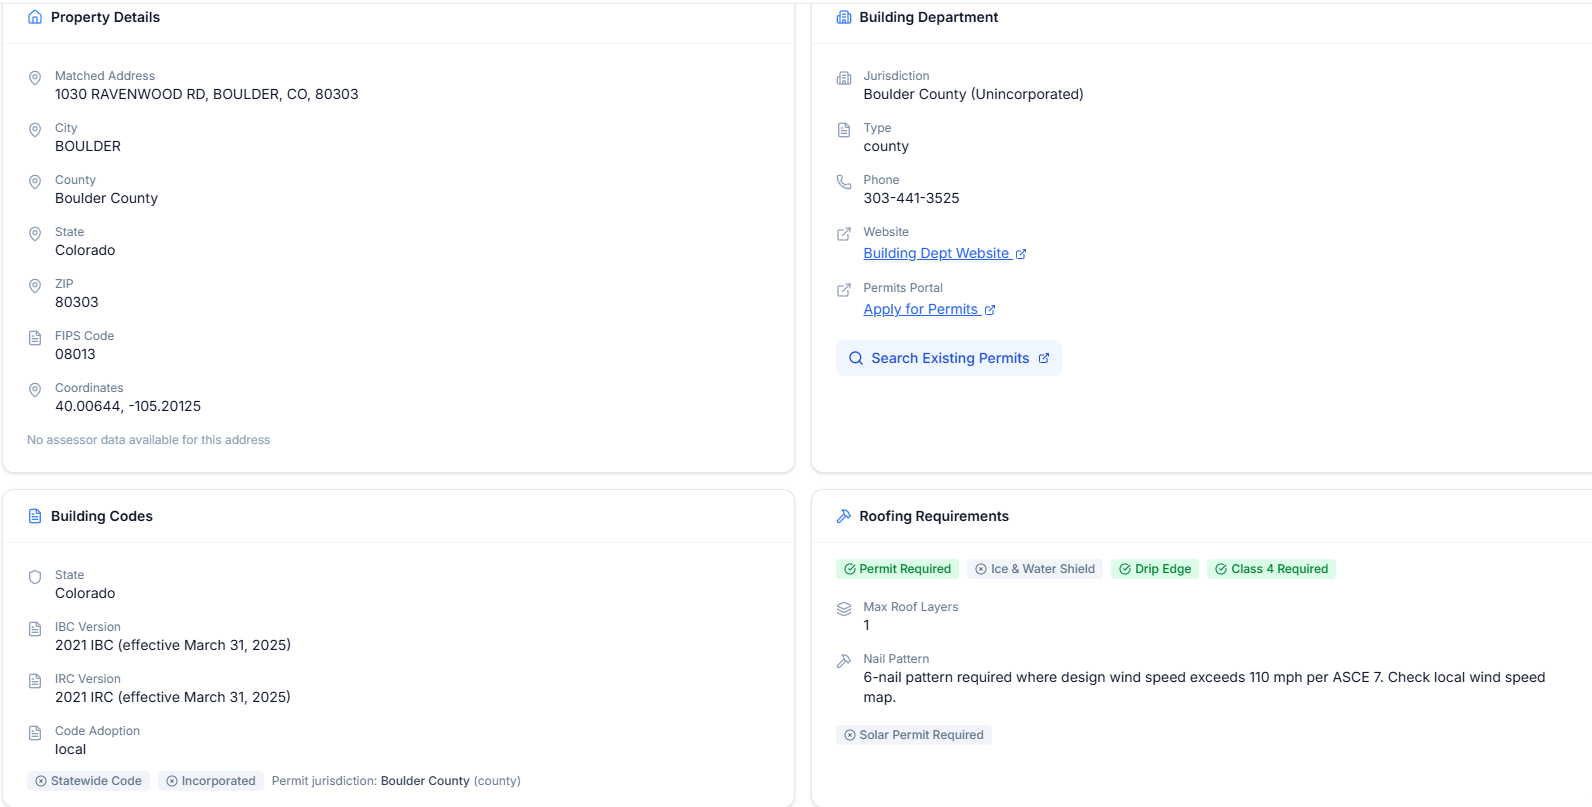Click the address 1030 RAVENWOOD RD, BOULDER, CO, 80303

click(207, 95)
